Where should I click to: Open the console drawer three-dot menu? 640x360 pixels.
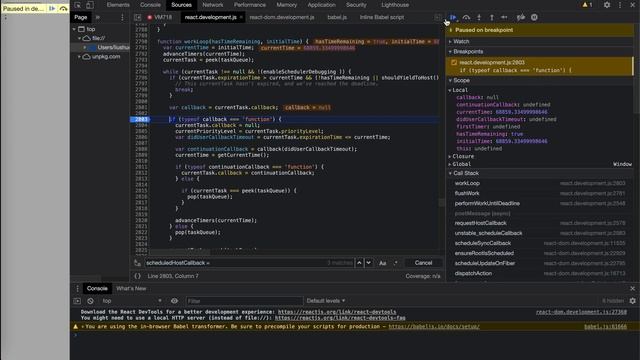point(78,289)
